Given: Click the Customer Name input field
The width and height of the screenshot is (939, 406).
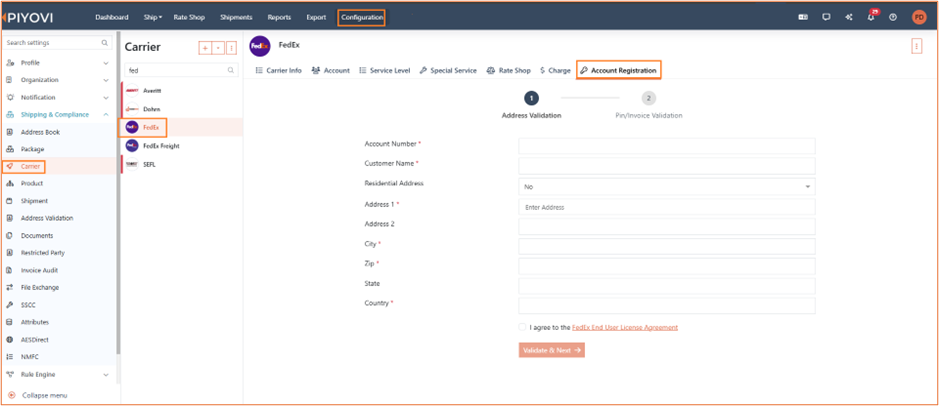Looking at the screenshot, I should click(667, 166).
